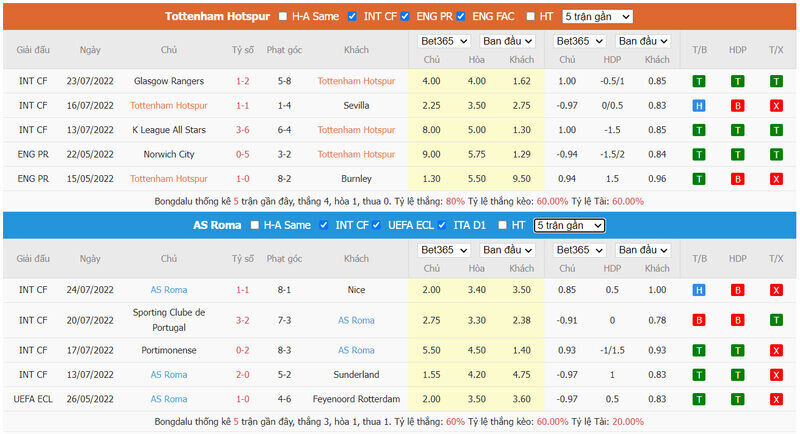Image resolution: width=800 pixels, height=434 pixels.
Task: Uncheck Tottenham INT CF filter
Action: (x=352, y=16)
